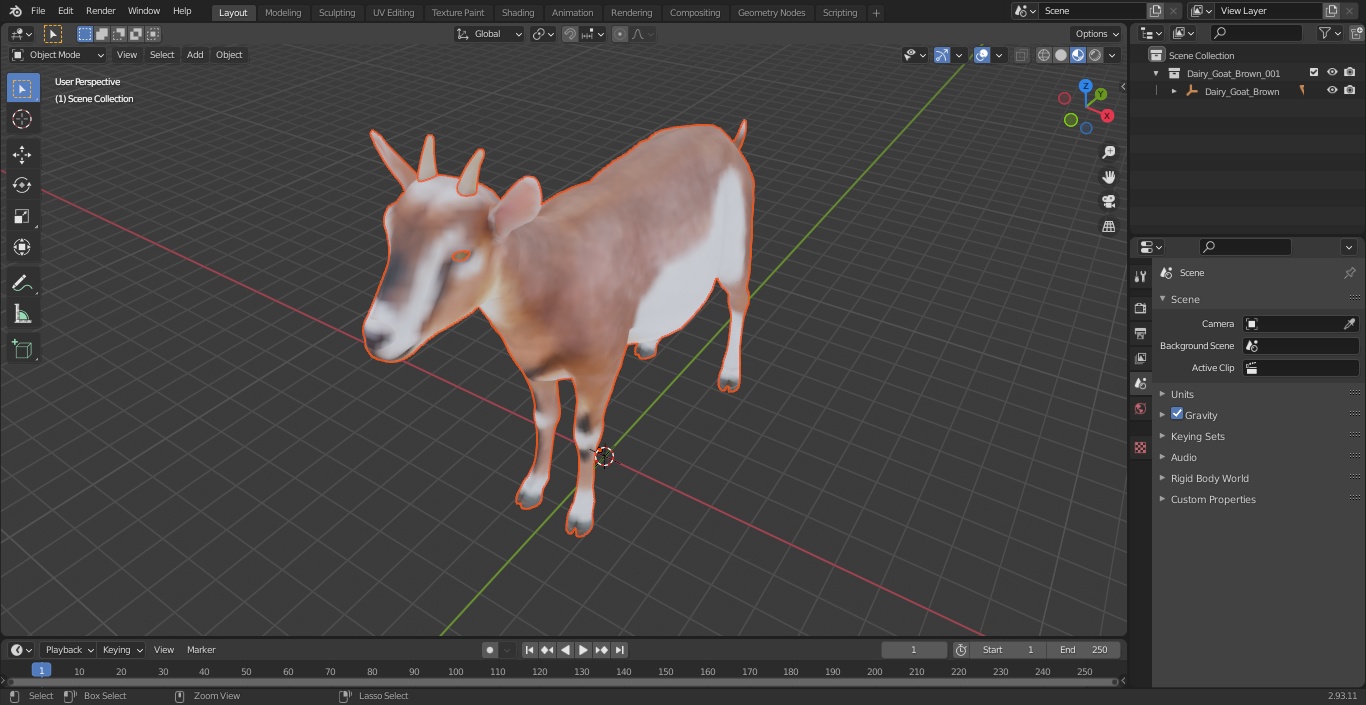Toggle the Gravity checkbox
This screenshot has width=1366, height=705.
1177,414
